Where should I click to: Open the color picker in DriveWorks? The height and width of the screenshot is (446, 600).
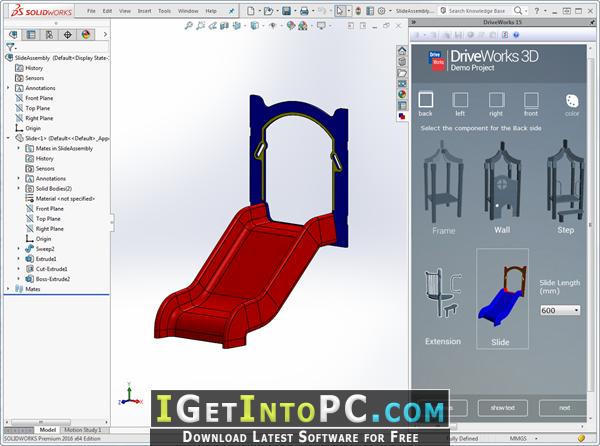[572, 104]
